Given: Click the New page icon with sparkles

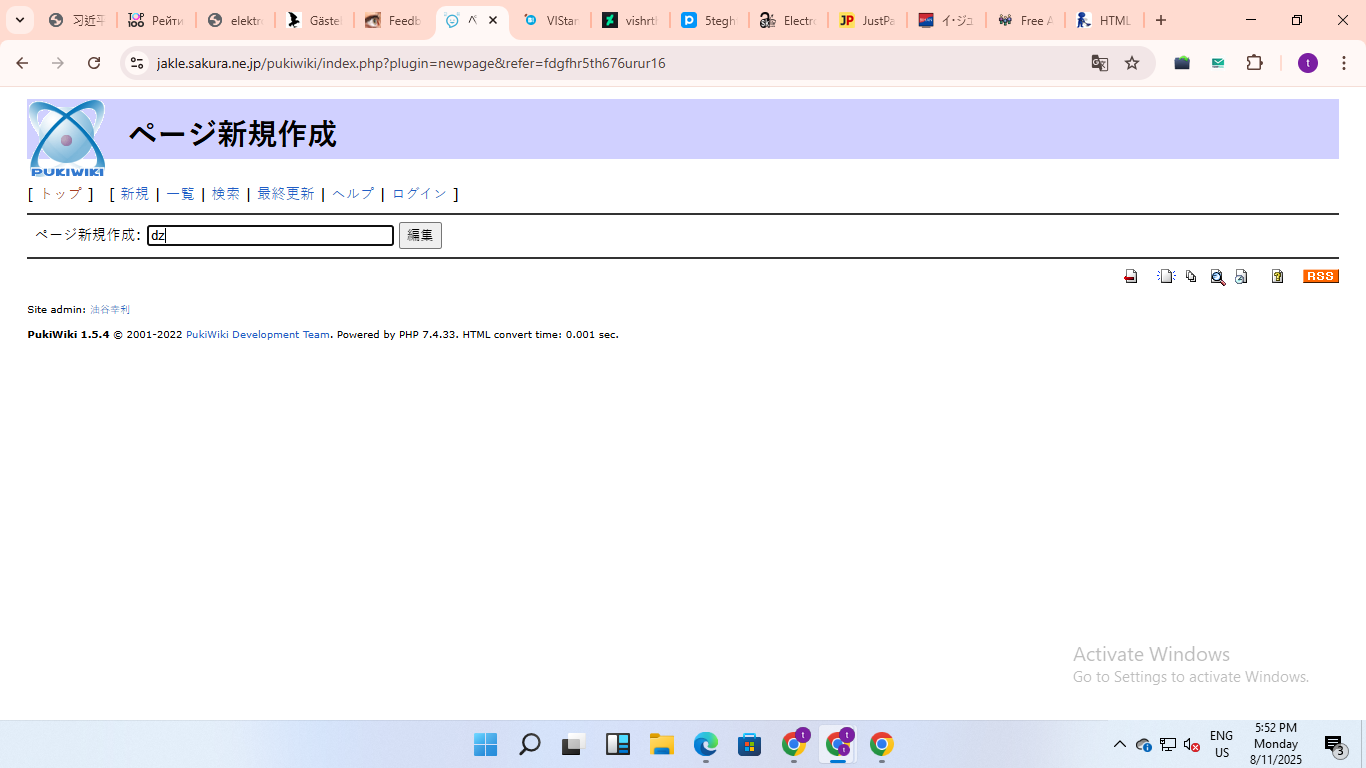Looking at the screenshot, I should 1166,277.
